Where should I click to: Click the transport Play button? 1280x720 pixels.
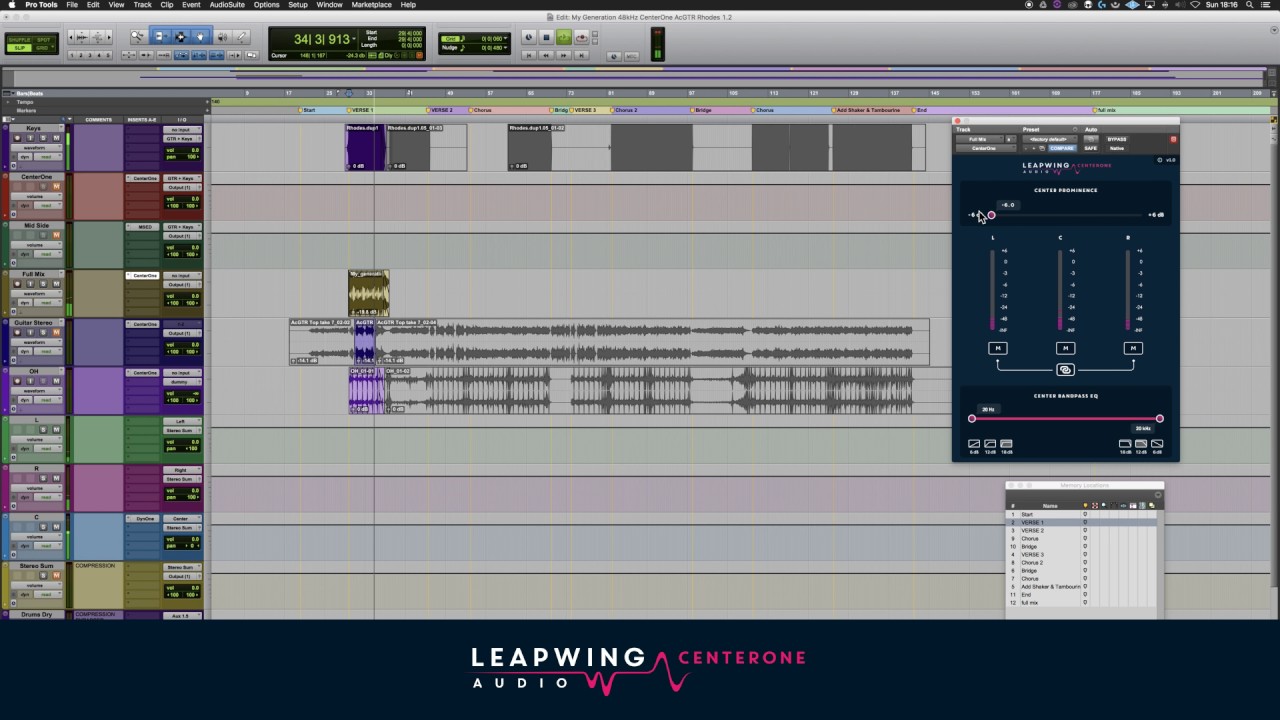coord(564,37)
